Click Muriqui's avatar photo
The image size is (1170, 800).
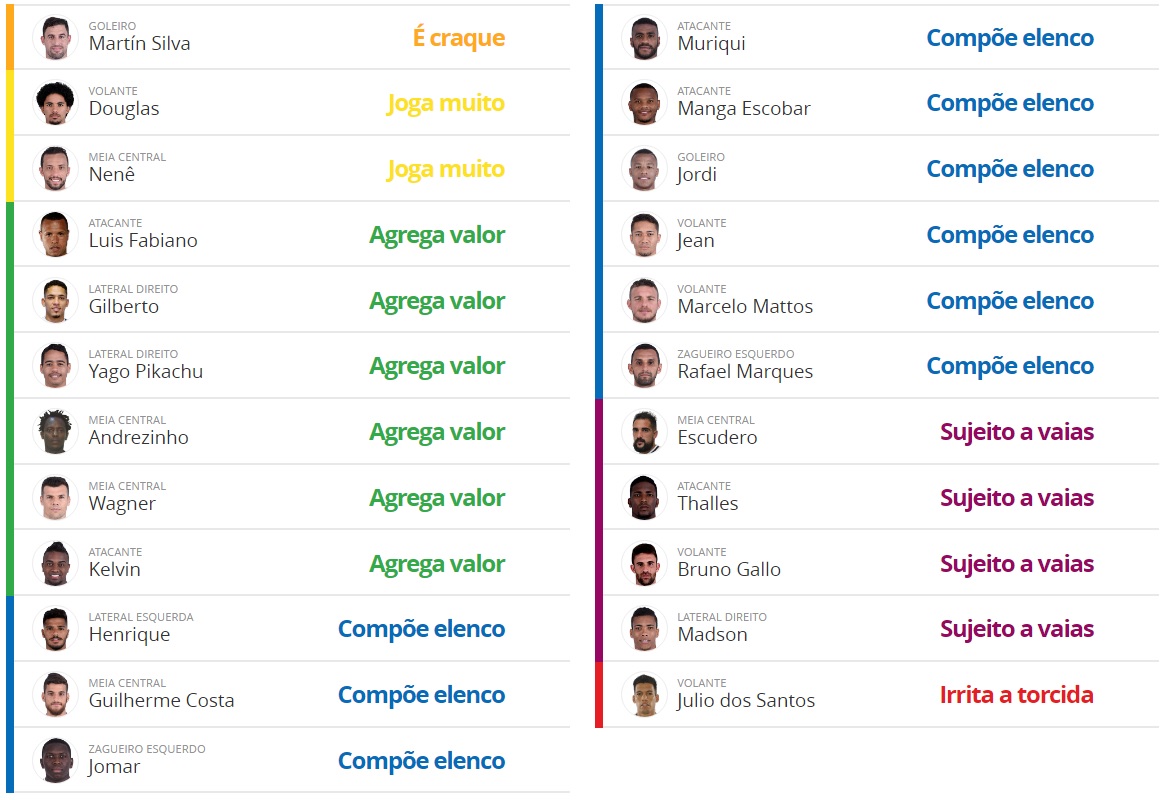[x=643, y=38]
